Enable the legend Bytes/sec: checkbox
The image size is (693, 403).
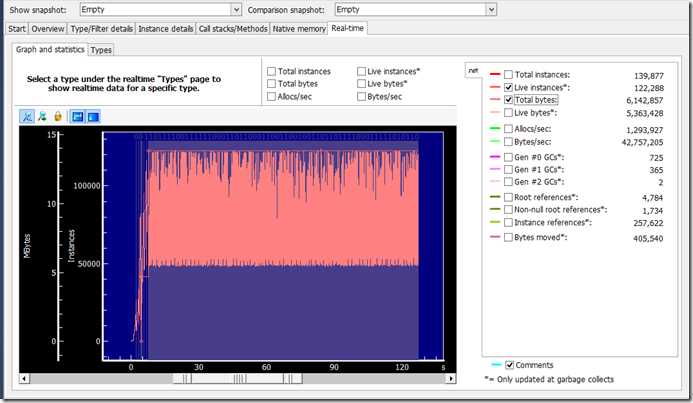(508, 142)
